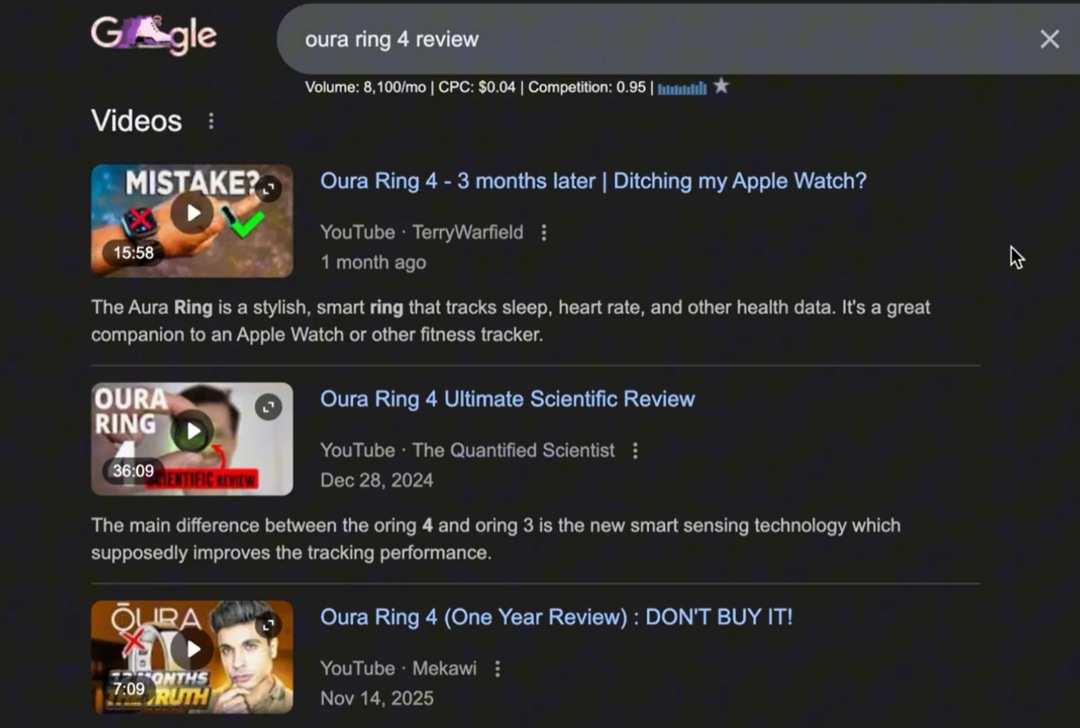The height and width of the screenshot is (728, 1080).
Task: Click inside the search field text
Action: click(x=392, y=39)
